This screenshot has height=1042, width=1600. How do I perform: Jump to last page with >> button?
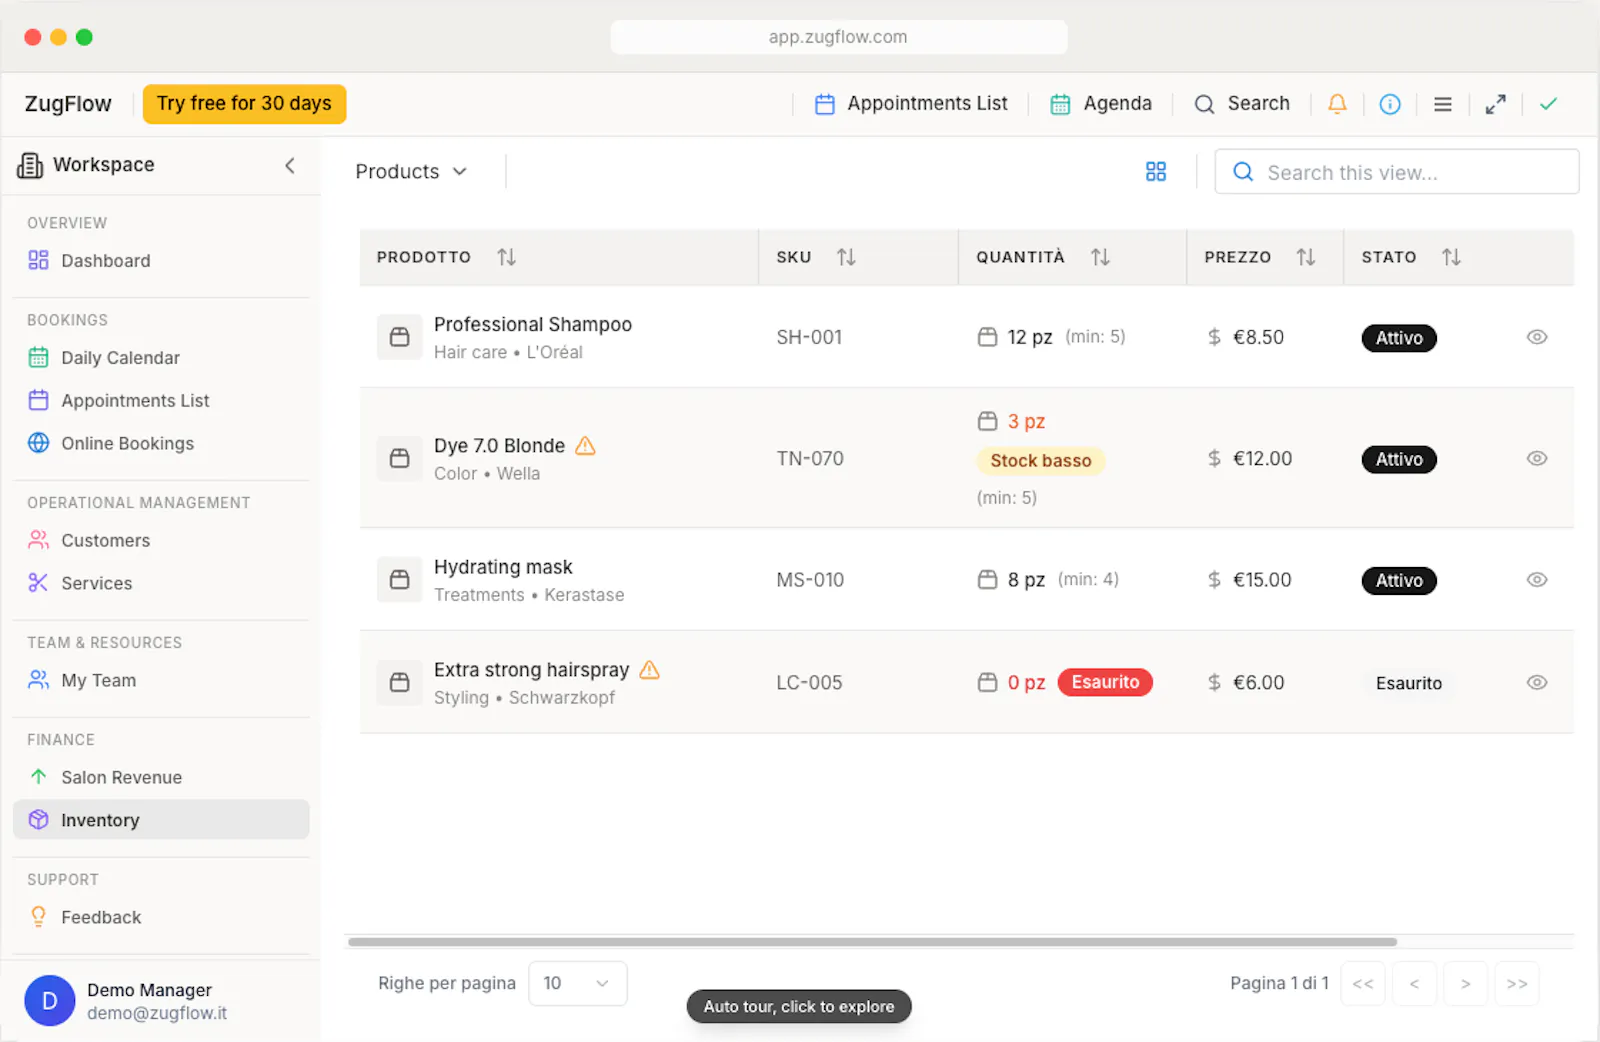click(1517, 984)
